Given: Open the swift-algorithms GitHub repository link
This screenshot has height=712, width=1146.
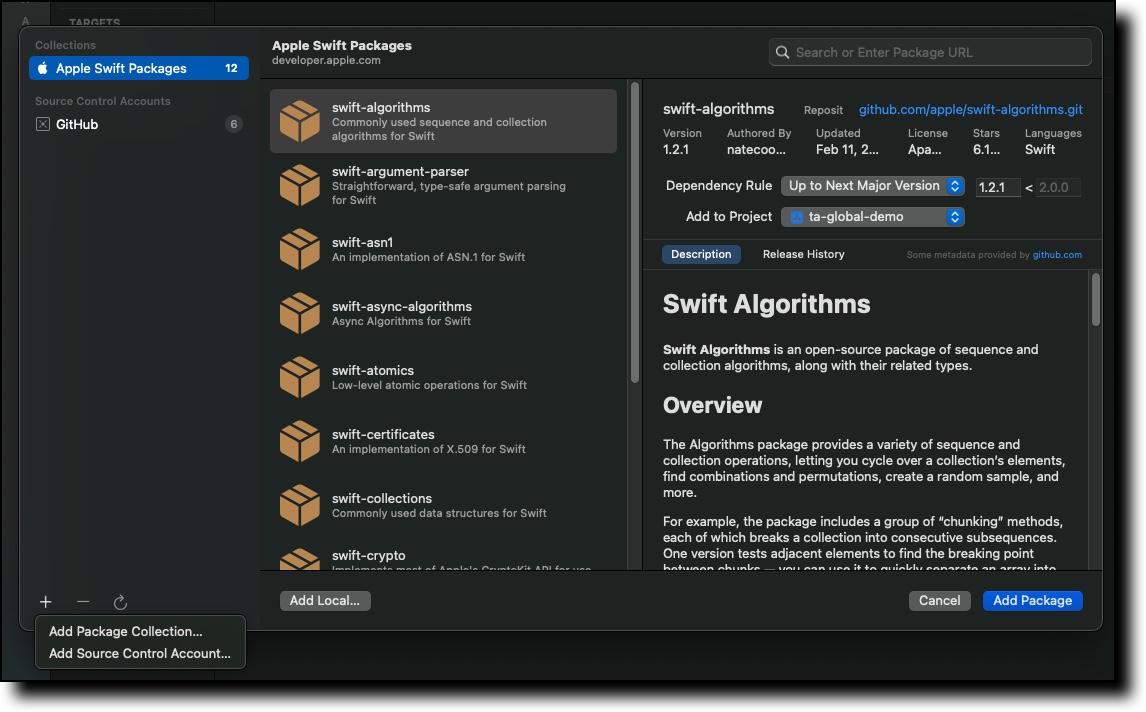Looking at the screenshot, I should pyautogui.click(x=970, y=110).
